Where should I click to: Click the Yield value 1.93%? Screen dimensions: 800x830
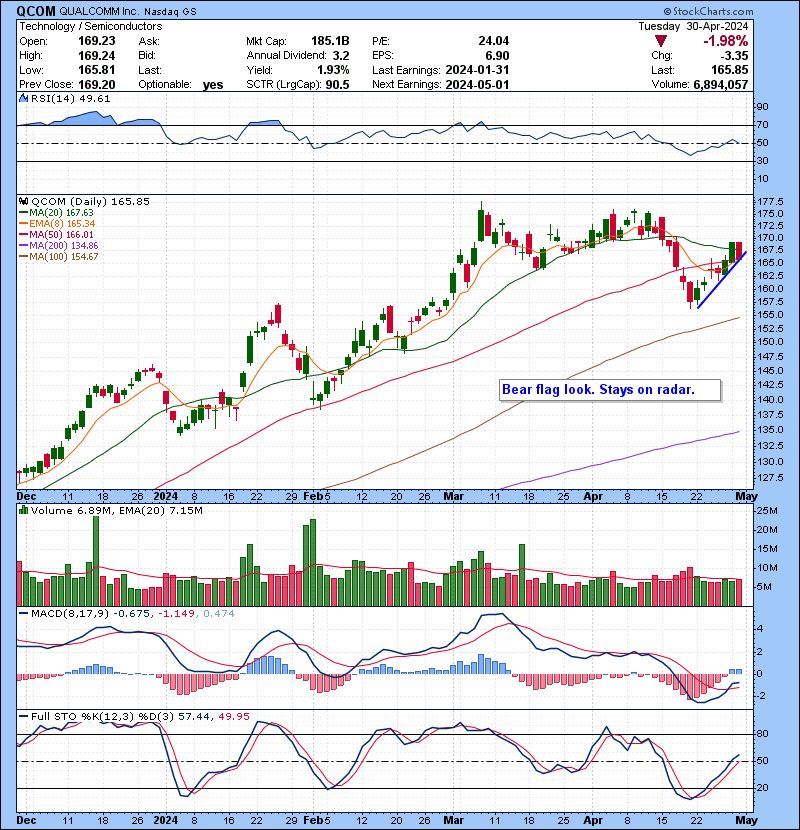pos(333,70)
